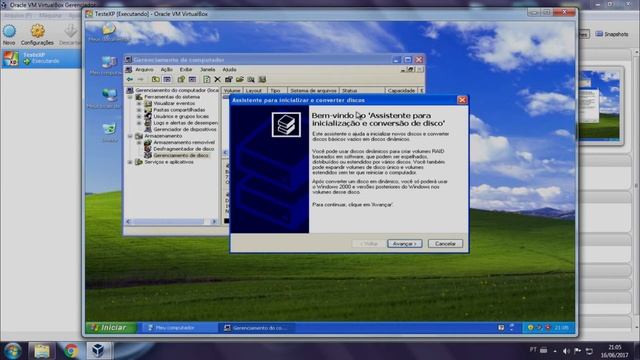Screen dimensions: 640x360
Task: Open the Janela menu
Action: (x=207, y=70)
